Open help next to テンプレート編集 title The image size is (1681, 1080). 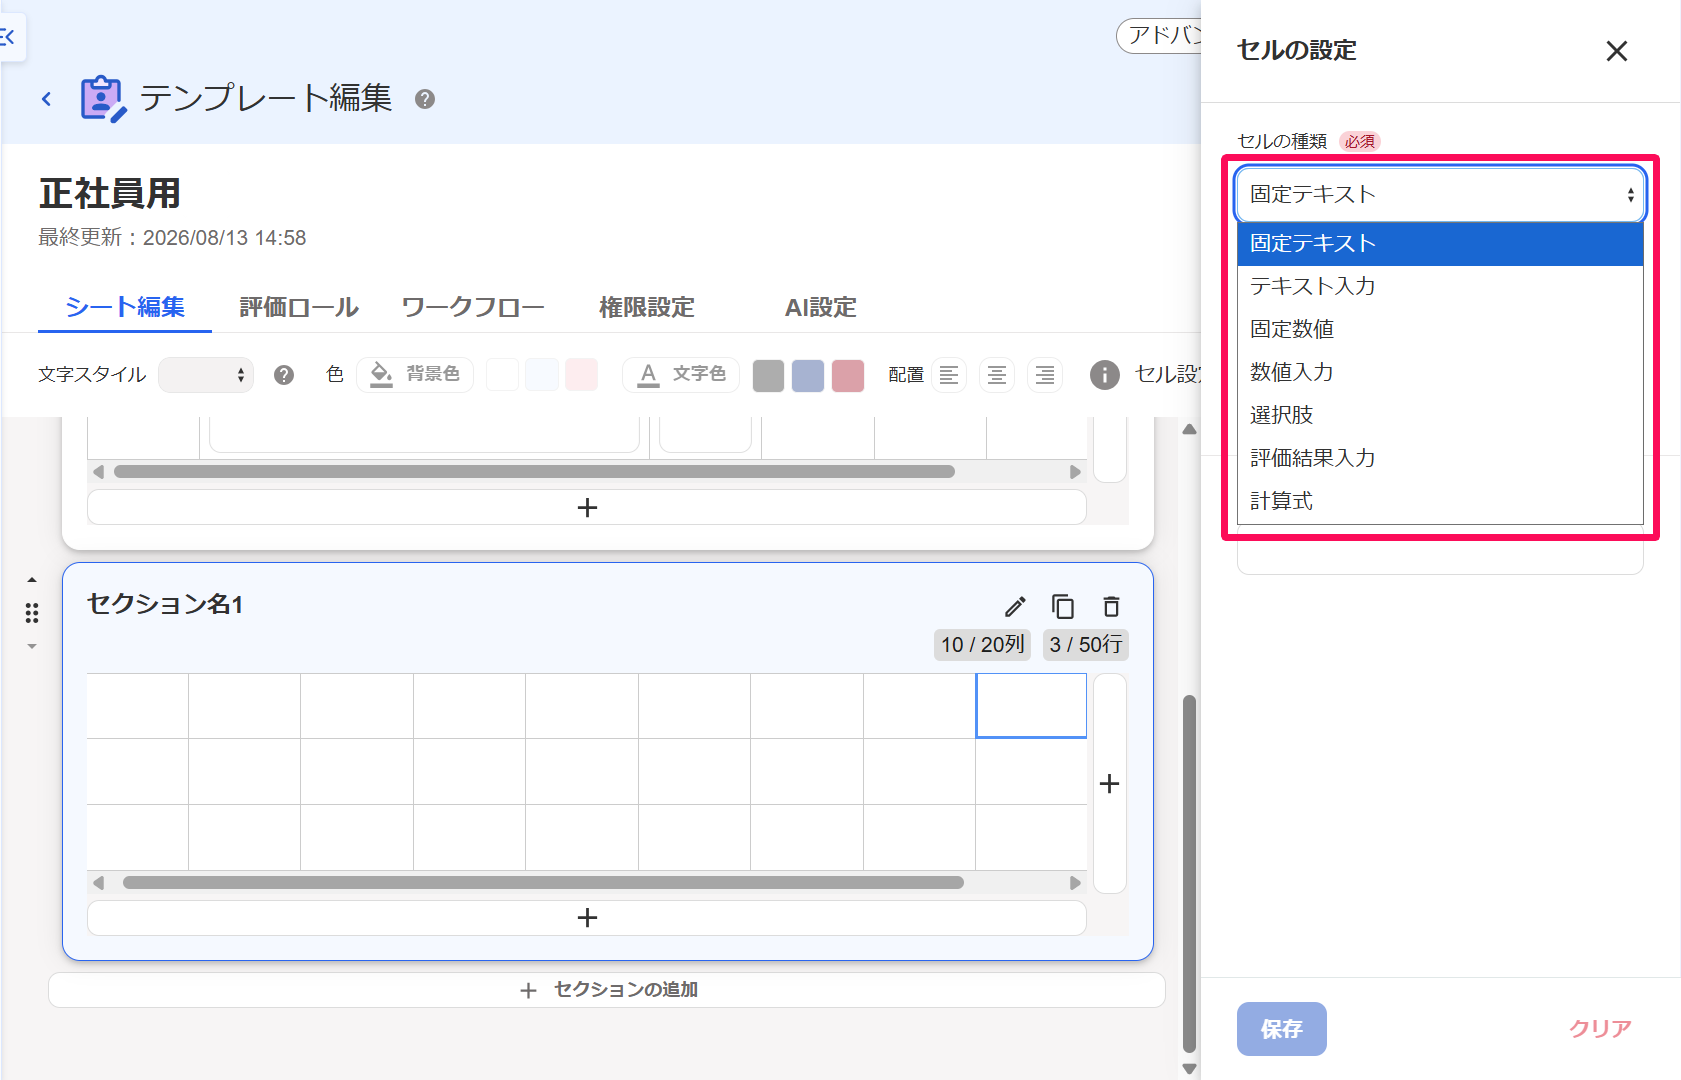425,99
